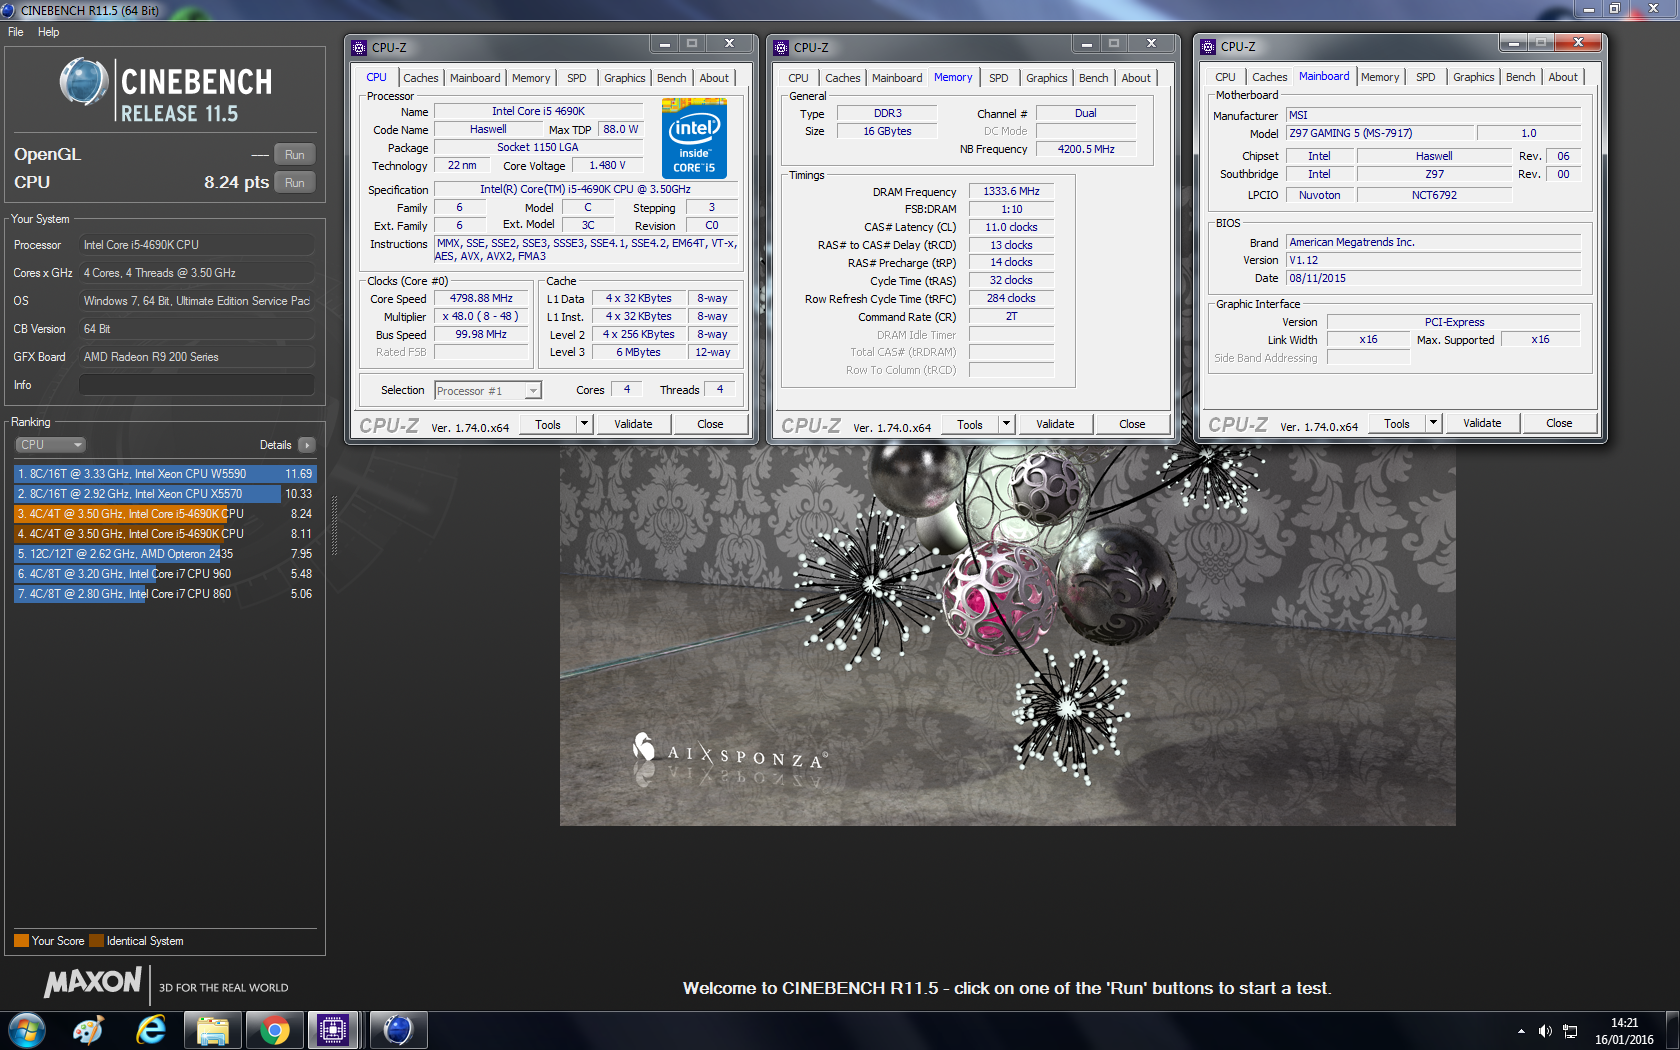Click Model field Z97 GAMING 5
Image resolution: width=1680 pixels, height=1050 pixels.
click(x=1380, y=133)
